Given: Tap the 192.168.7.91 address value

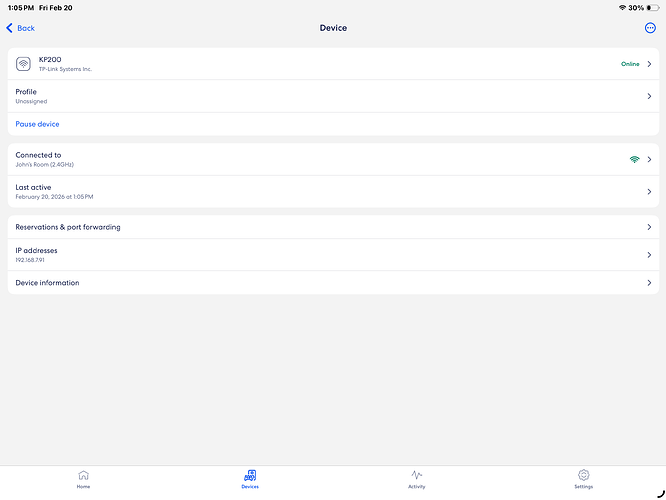Looking at the screenshot, I should (x=30, y=260).
